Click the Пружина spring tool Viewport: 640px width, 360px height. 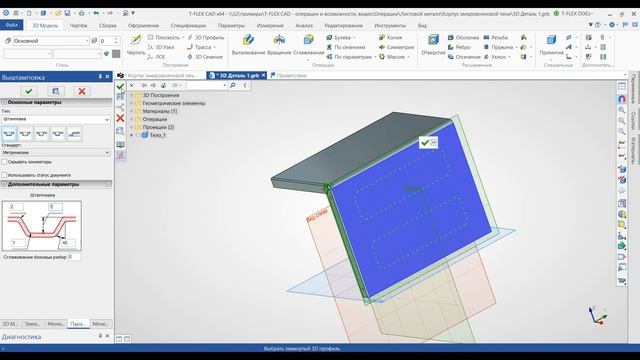click(x=498, y=47)
